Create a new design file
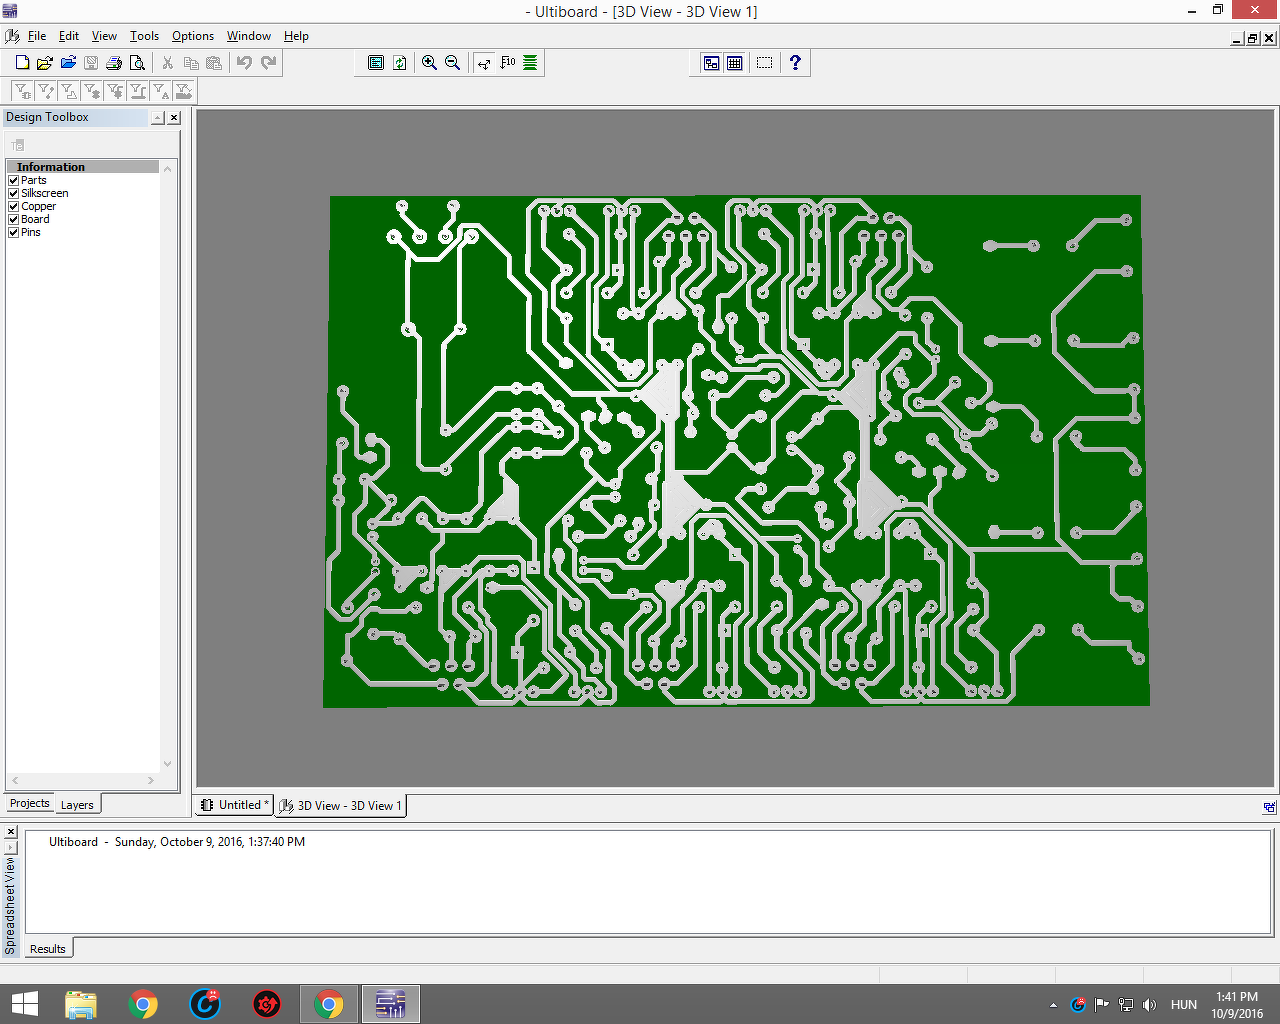This screenshot has height=1024, width=1280. coord(22,63)
